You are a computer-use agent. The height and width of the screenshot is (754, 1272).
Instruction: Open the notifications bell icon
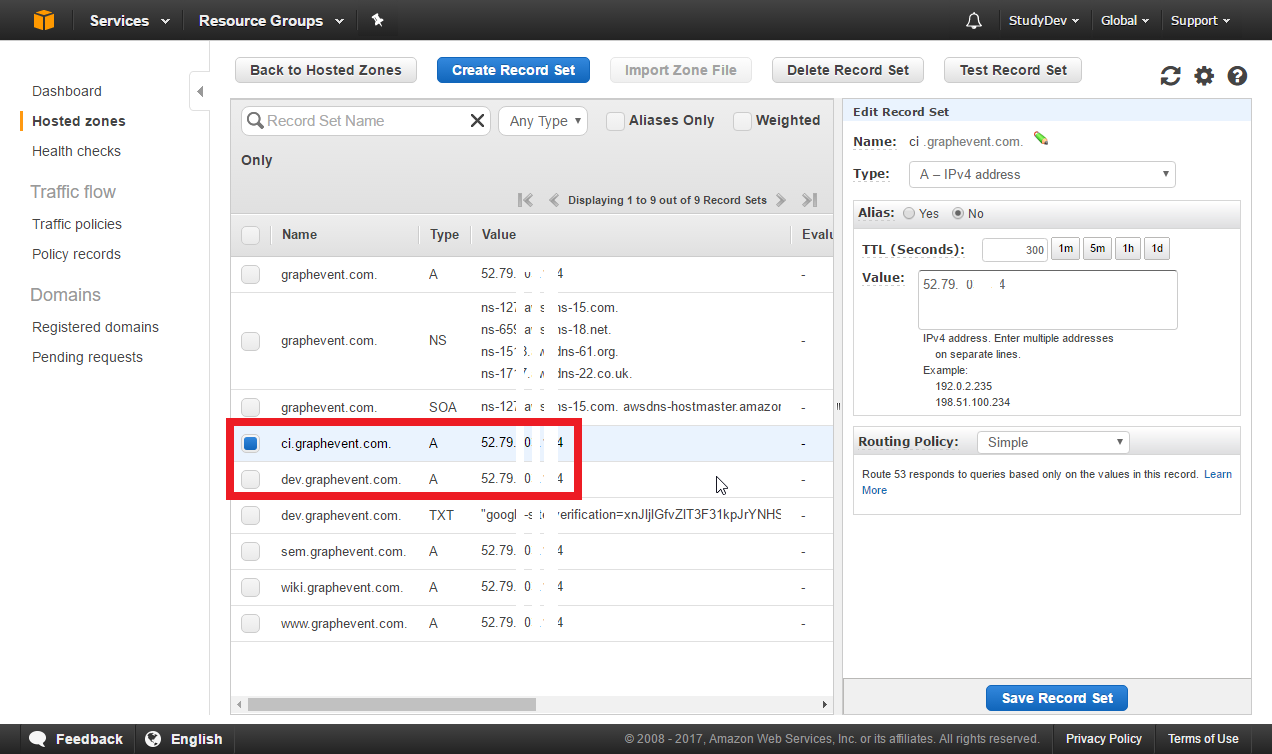point(974,21)
